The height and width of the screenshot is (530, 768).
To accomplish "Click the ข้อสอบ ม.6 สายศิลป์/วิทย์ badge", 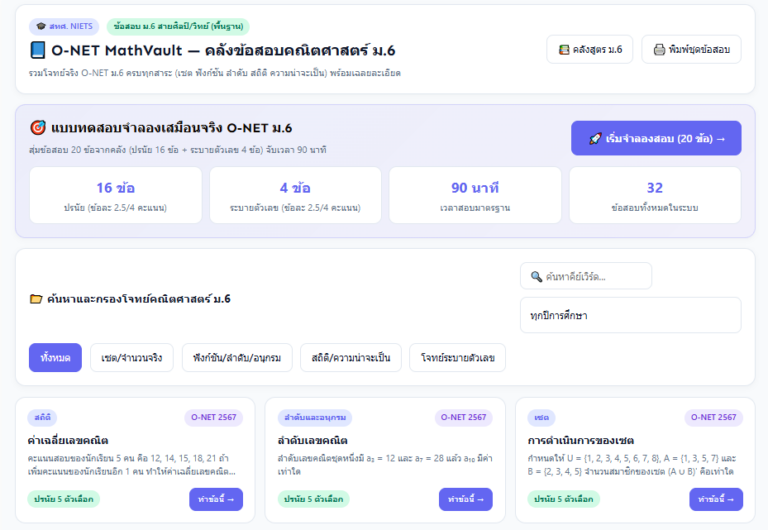I will tap(178, 26).
